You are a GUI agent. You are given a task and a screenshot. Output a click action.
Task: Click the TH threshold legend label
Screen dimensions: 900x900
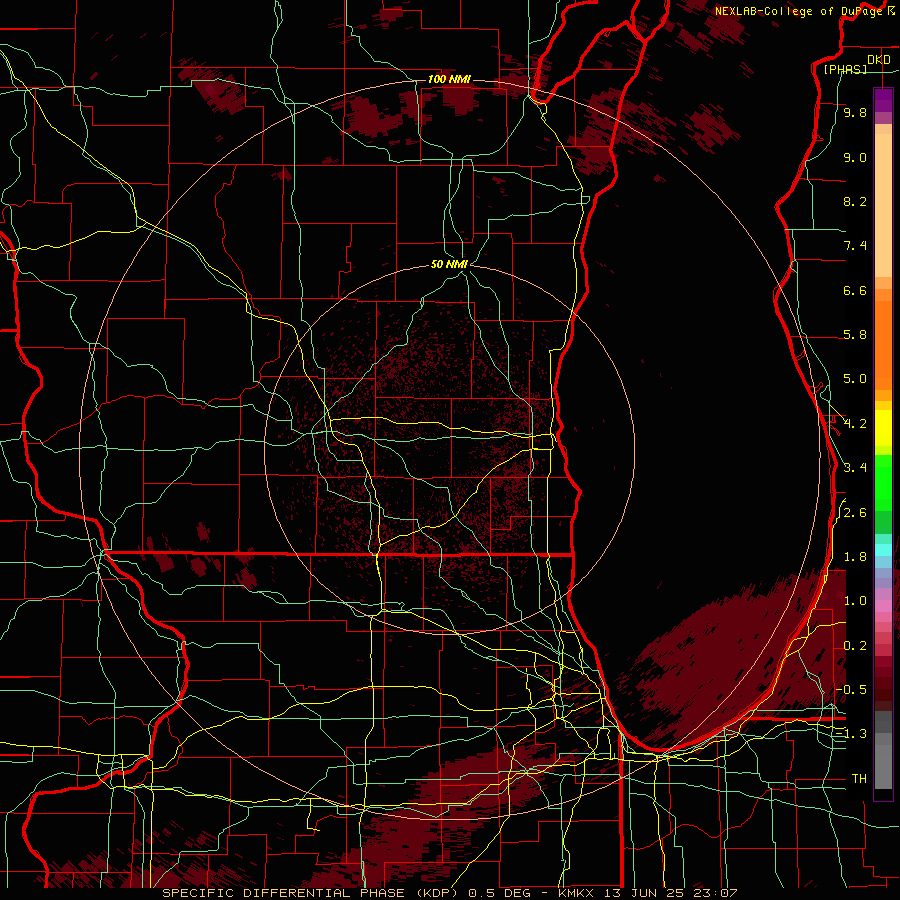859,778
